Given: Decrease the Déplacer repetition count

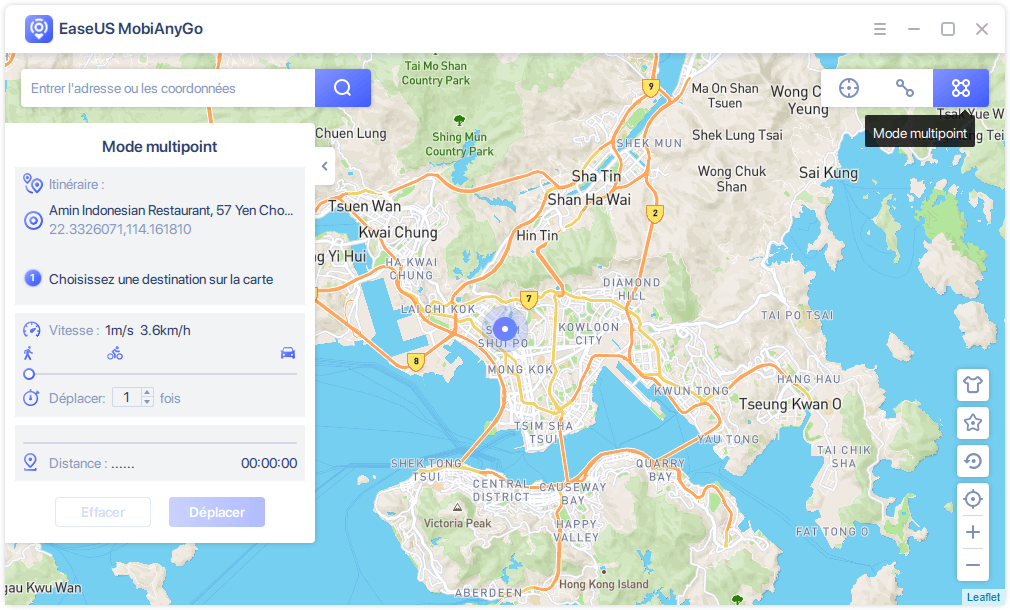Looking at the screenshot, I should click(148, 402).
